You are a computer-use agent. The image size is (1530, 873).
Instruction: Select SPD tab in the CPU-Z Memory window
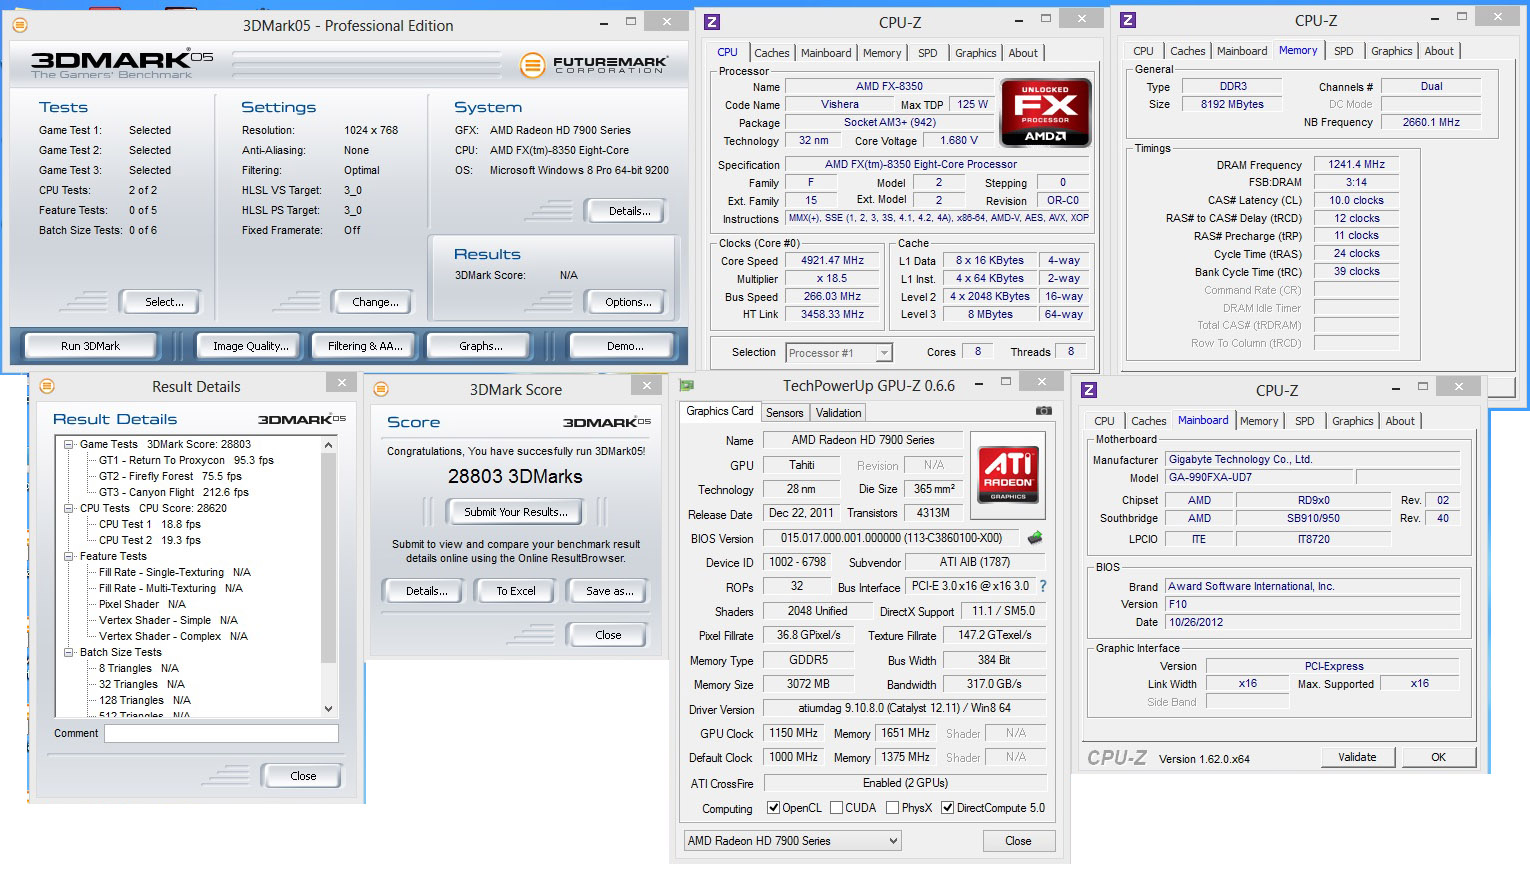click(1343, 51)
